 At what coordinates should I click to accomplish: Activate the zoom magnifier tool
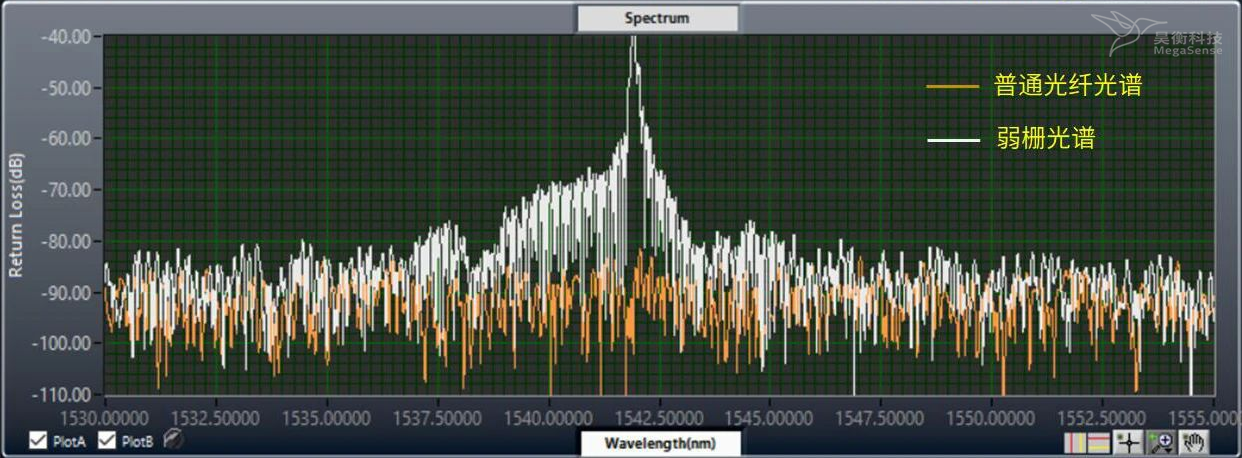(x=1161, y=442)
